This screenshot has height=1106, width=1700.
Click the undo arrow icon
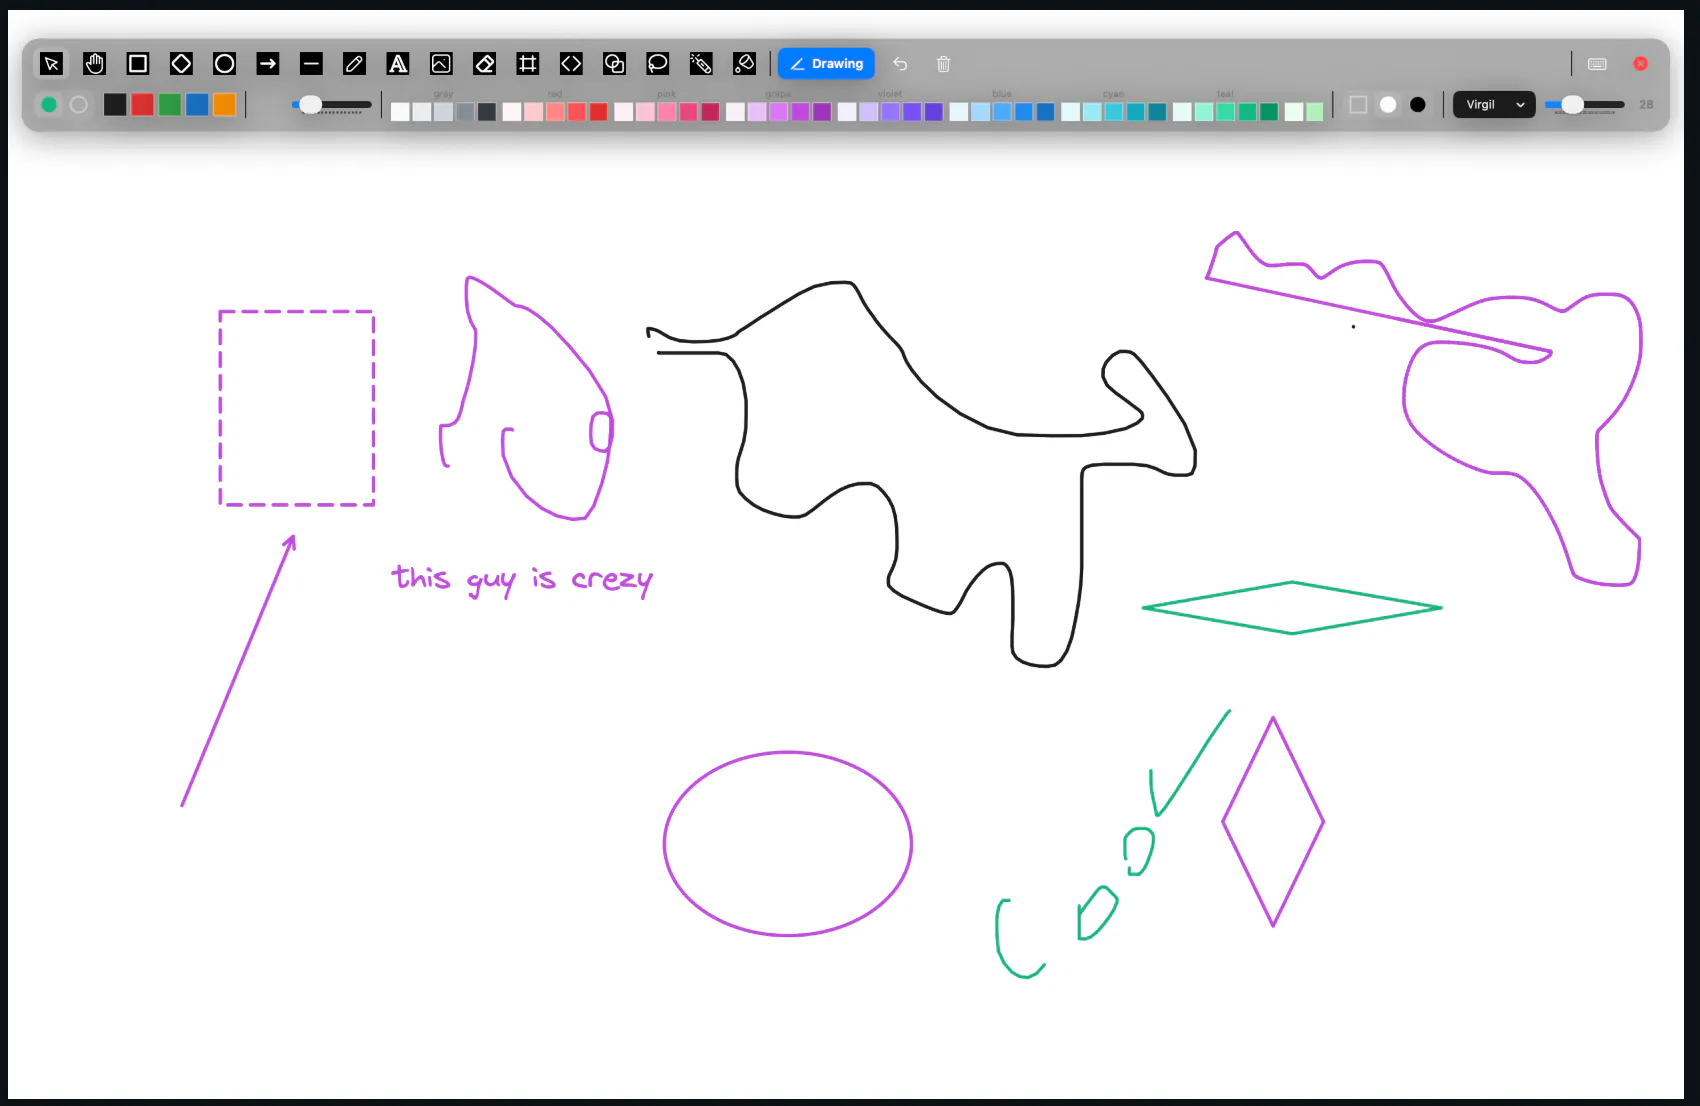(x=900, y=64)
